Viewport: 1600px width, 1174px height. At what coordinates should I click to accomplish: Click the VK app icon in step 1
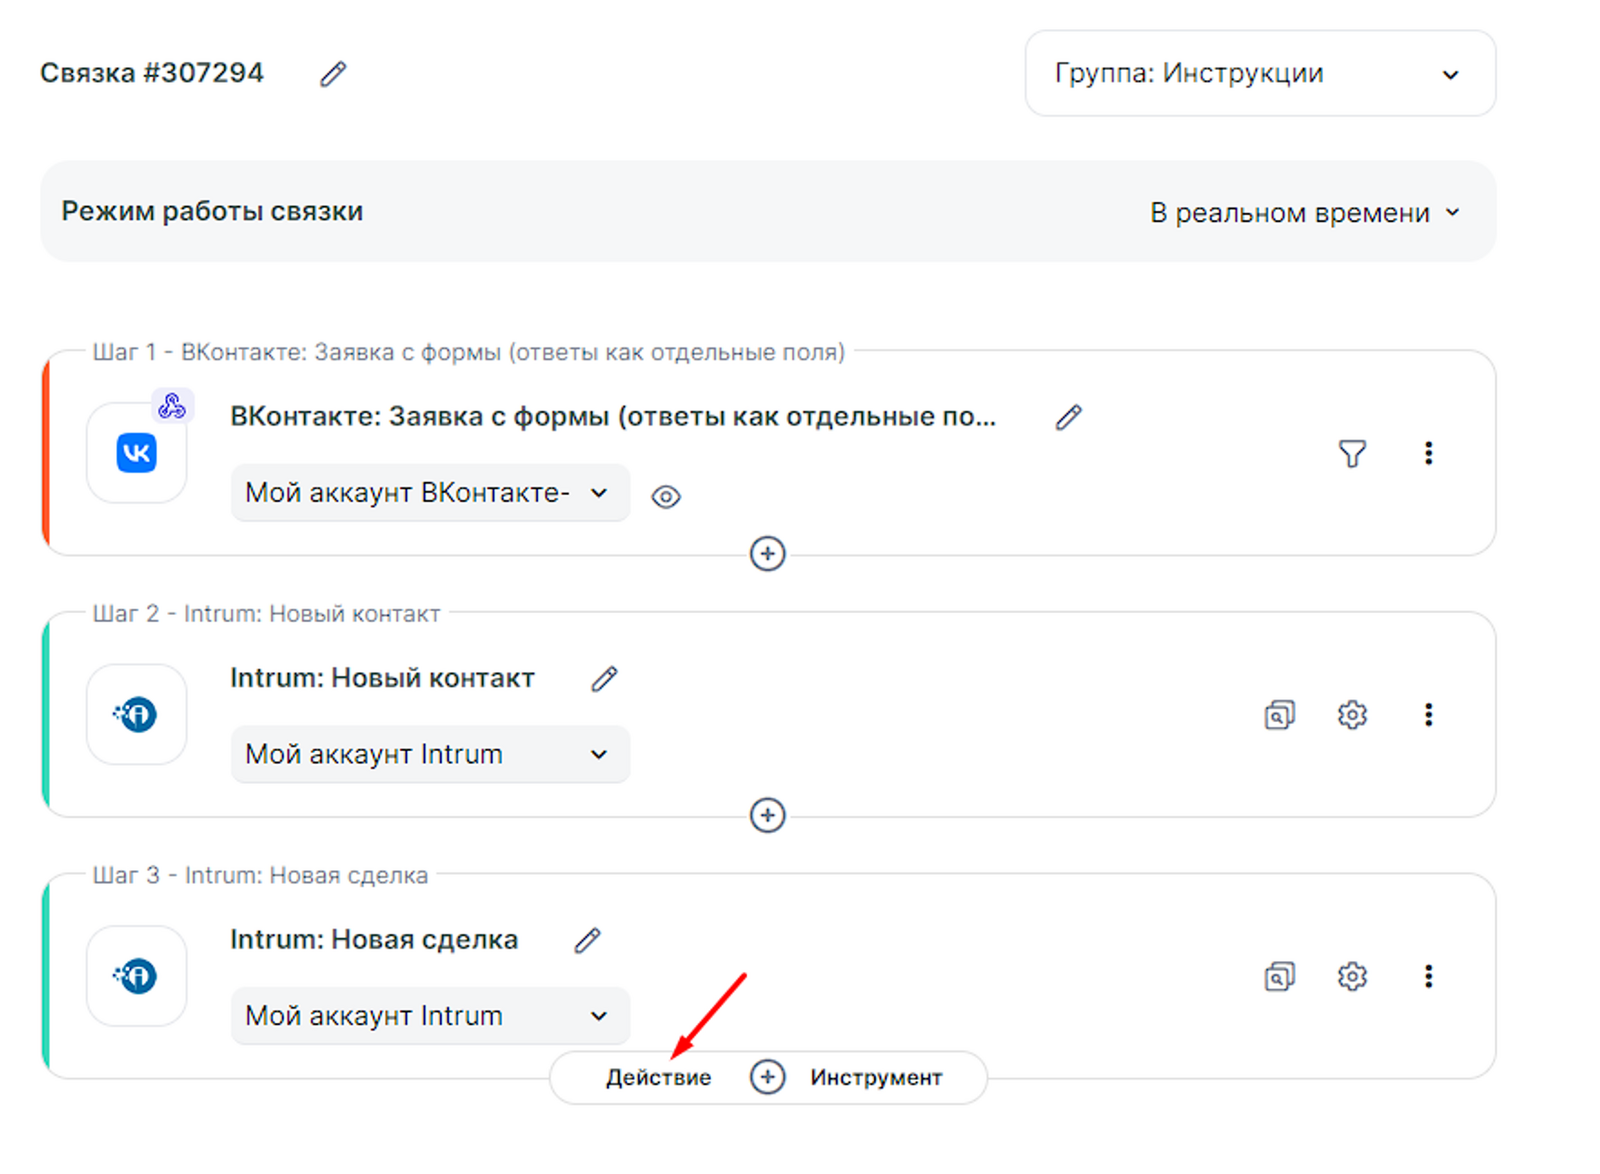(137, 453)
